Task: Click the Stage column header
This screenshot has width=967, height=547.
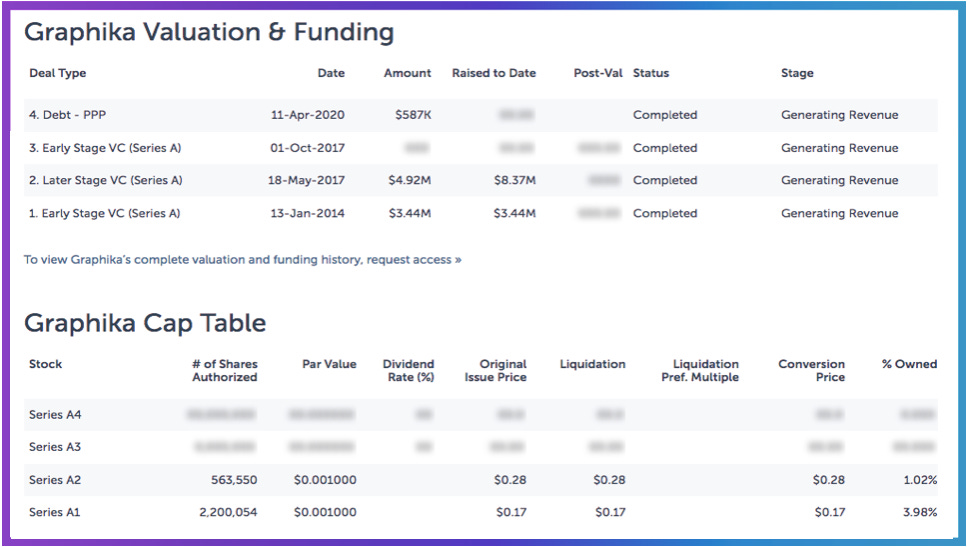Action: [x=797, y=73]
